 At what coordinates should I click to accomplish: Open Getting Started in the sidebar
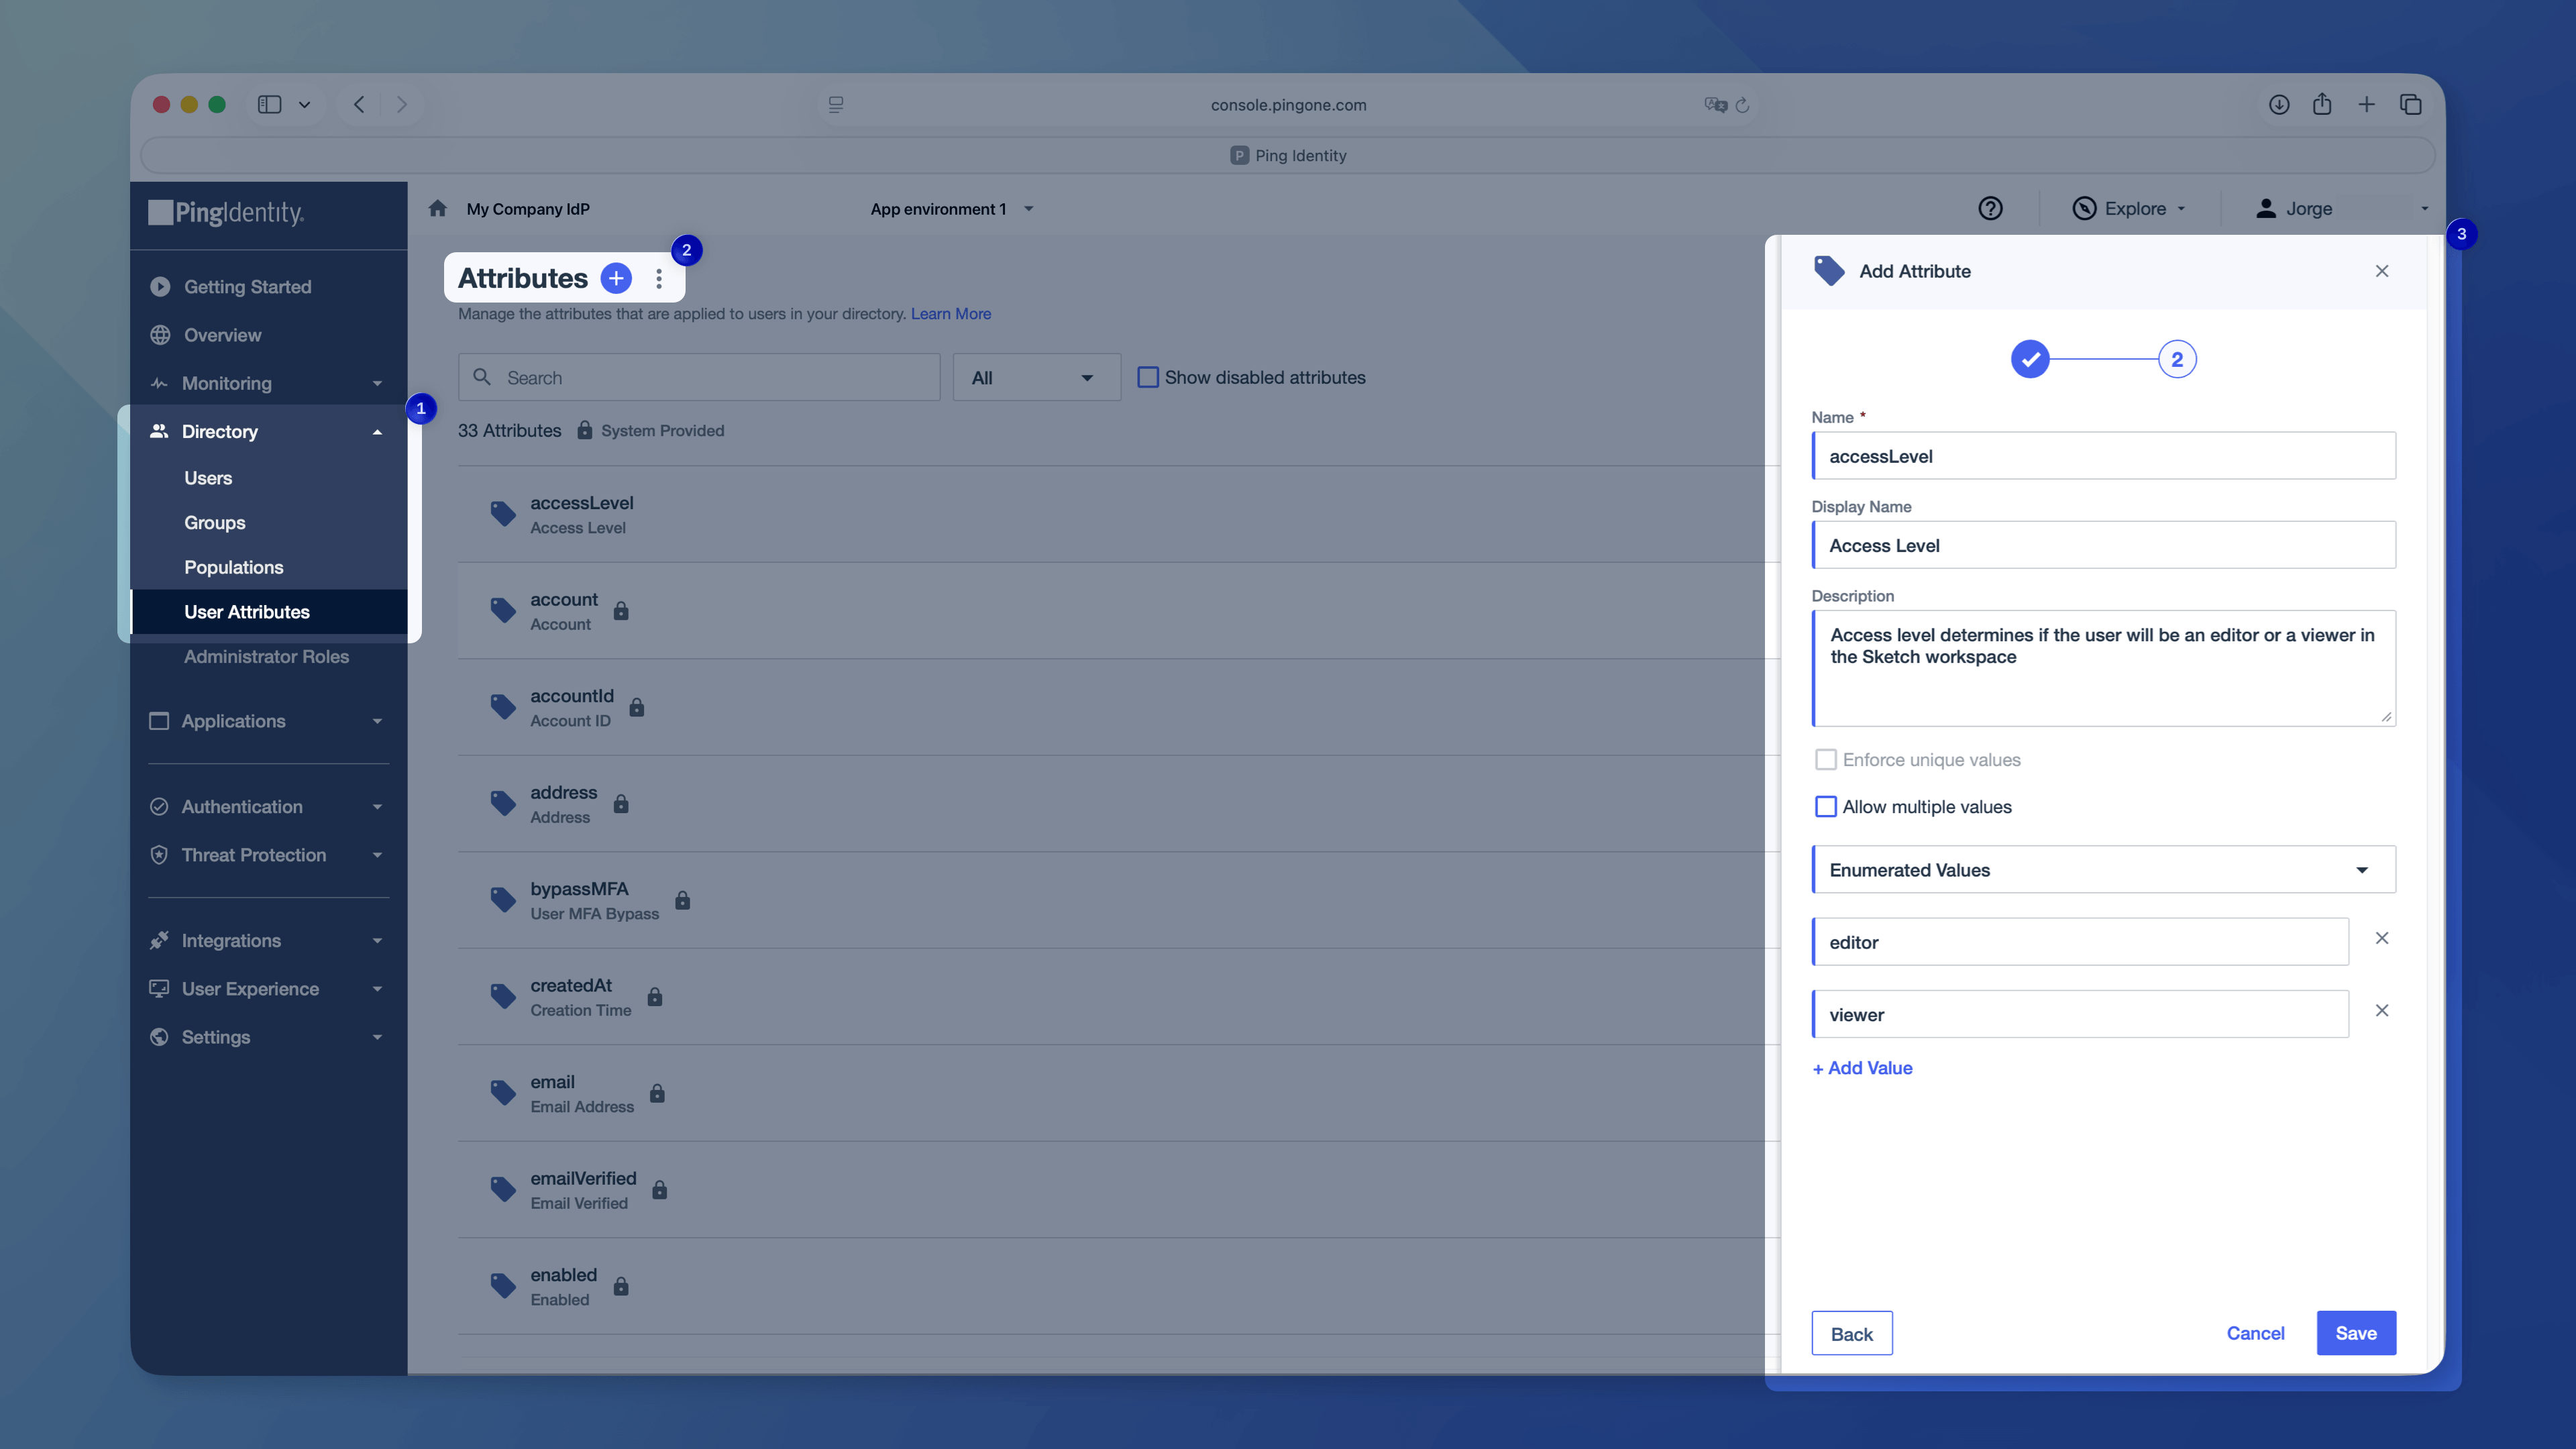247,287
